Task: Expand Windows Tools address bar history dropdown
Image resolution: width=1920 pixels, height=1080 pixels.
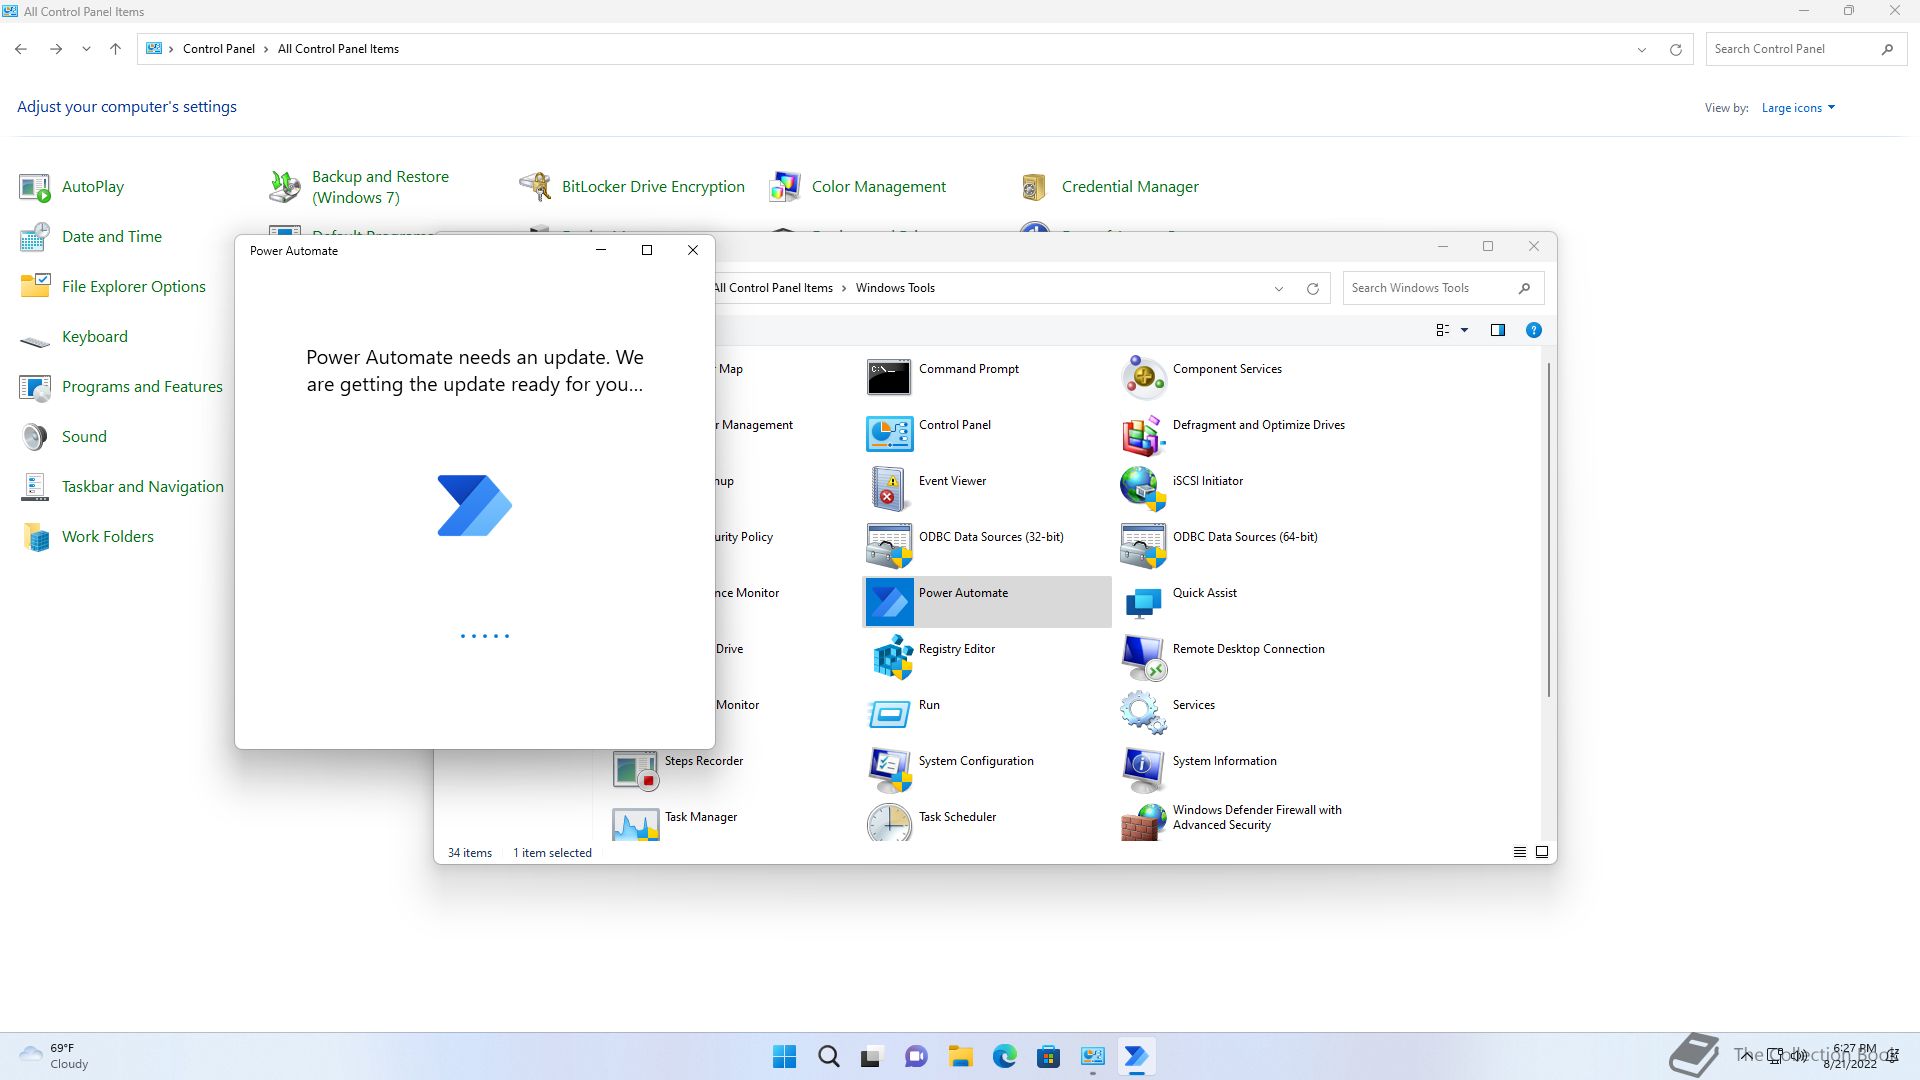Action: click(1278, 288)
